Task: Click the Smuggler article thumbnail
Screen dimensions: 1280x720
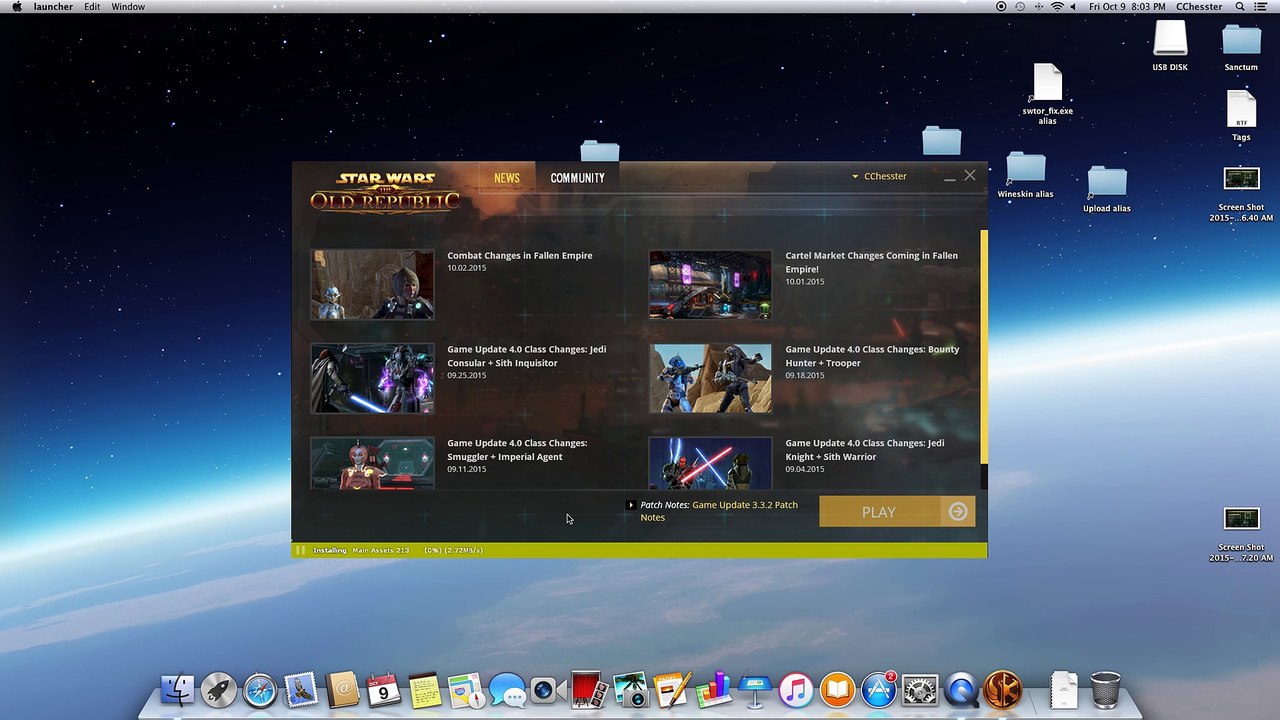Action: [x=372, y=463]
